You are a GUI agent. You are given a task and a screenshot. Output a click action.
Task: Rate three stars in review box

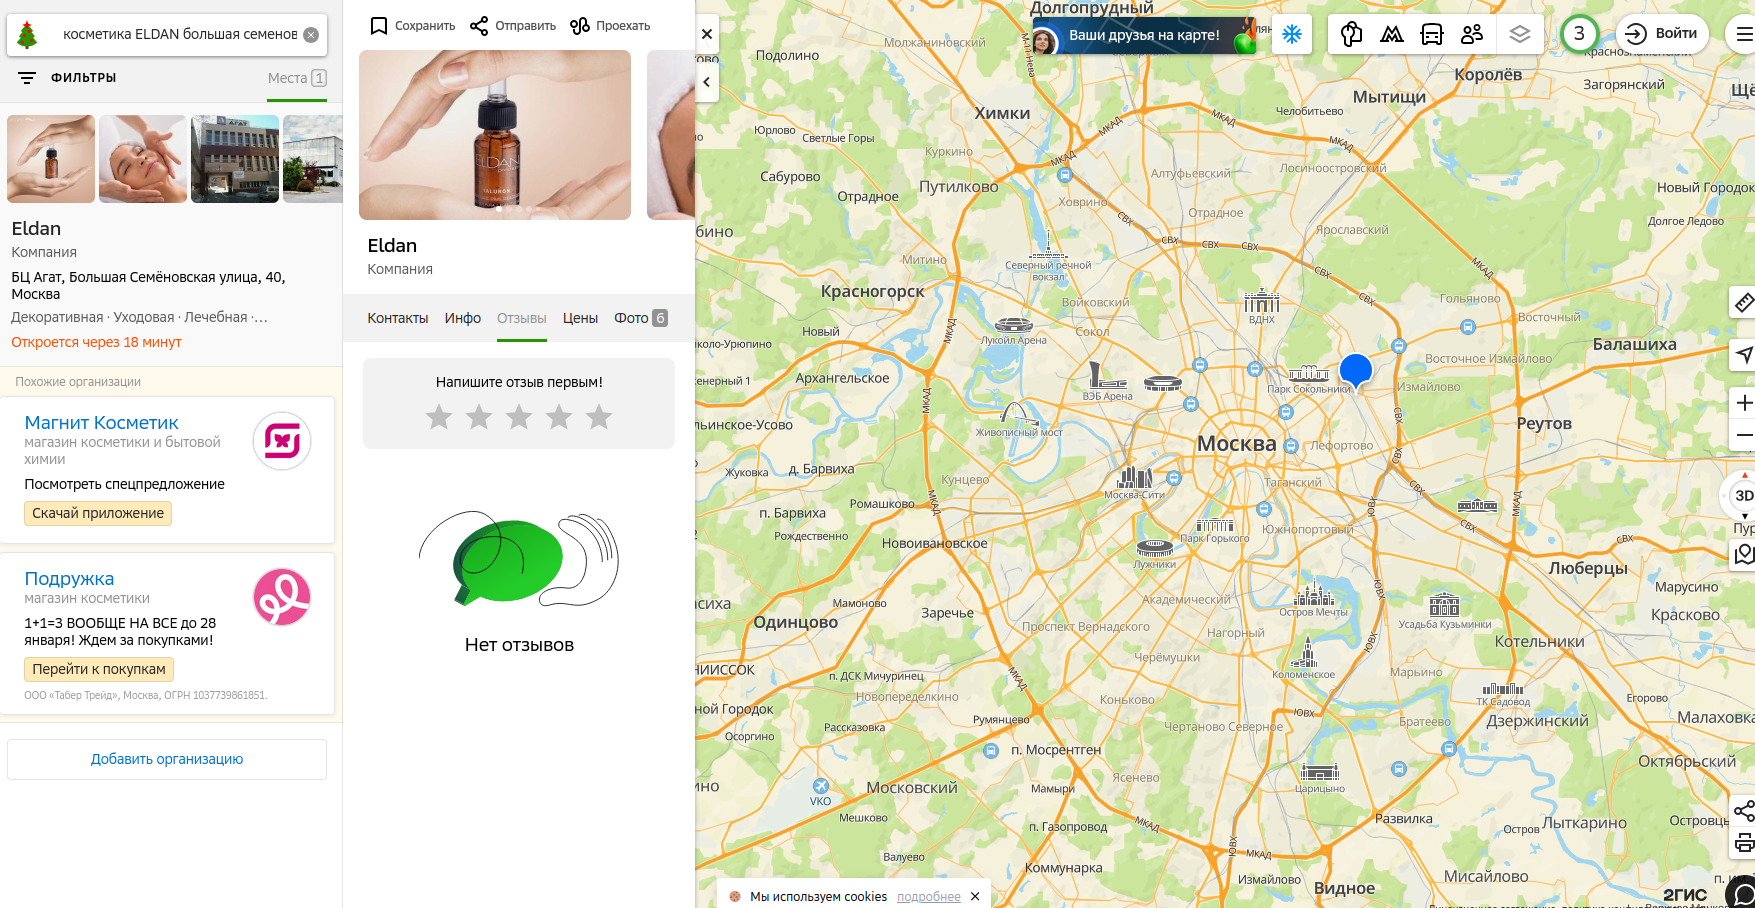[519, 417]
